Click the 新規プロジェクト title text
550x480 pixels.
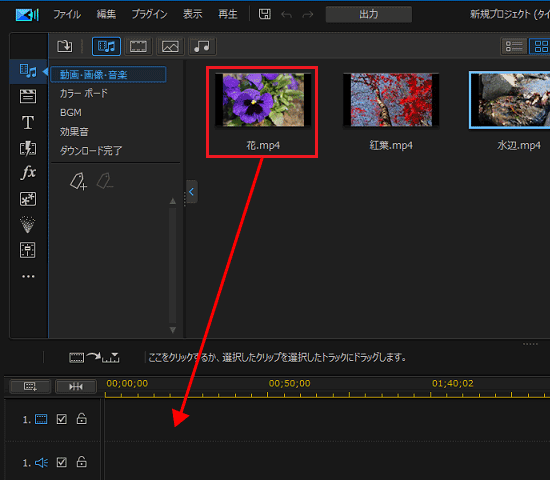coord(510,14)
